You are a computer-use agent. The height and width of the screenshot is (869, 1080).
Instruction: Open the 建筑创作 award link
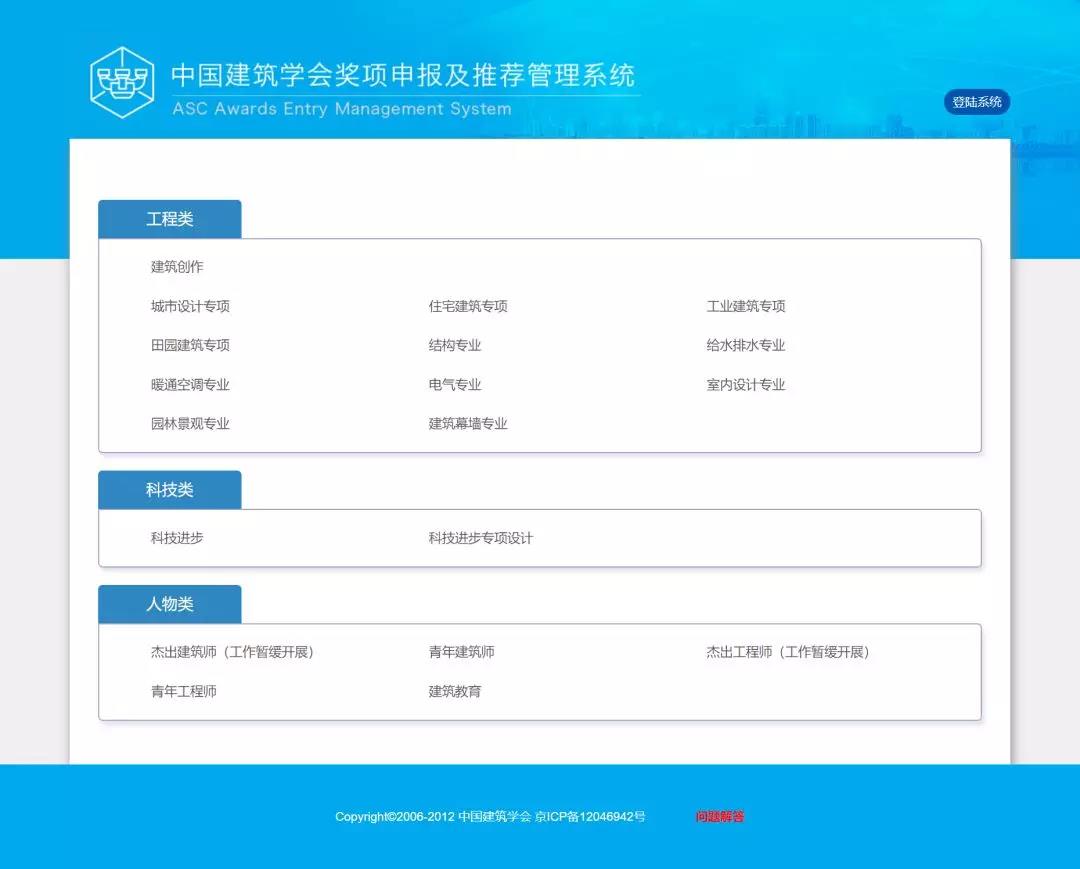[x=177, y=267]
